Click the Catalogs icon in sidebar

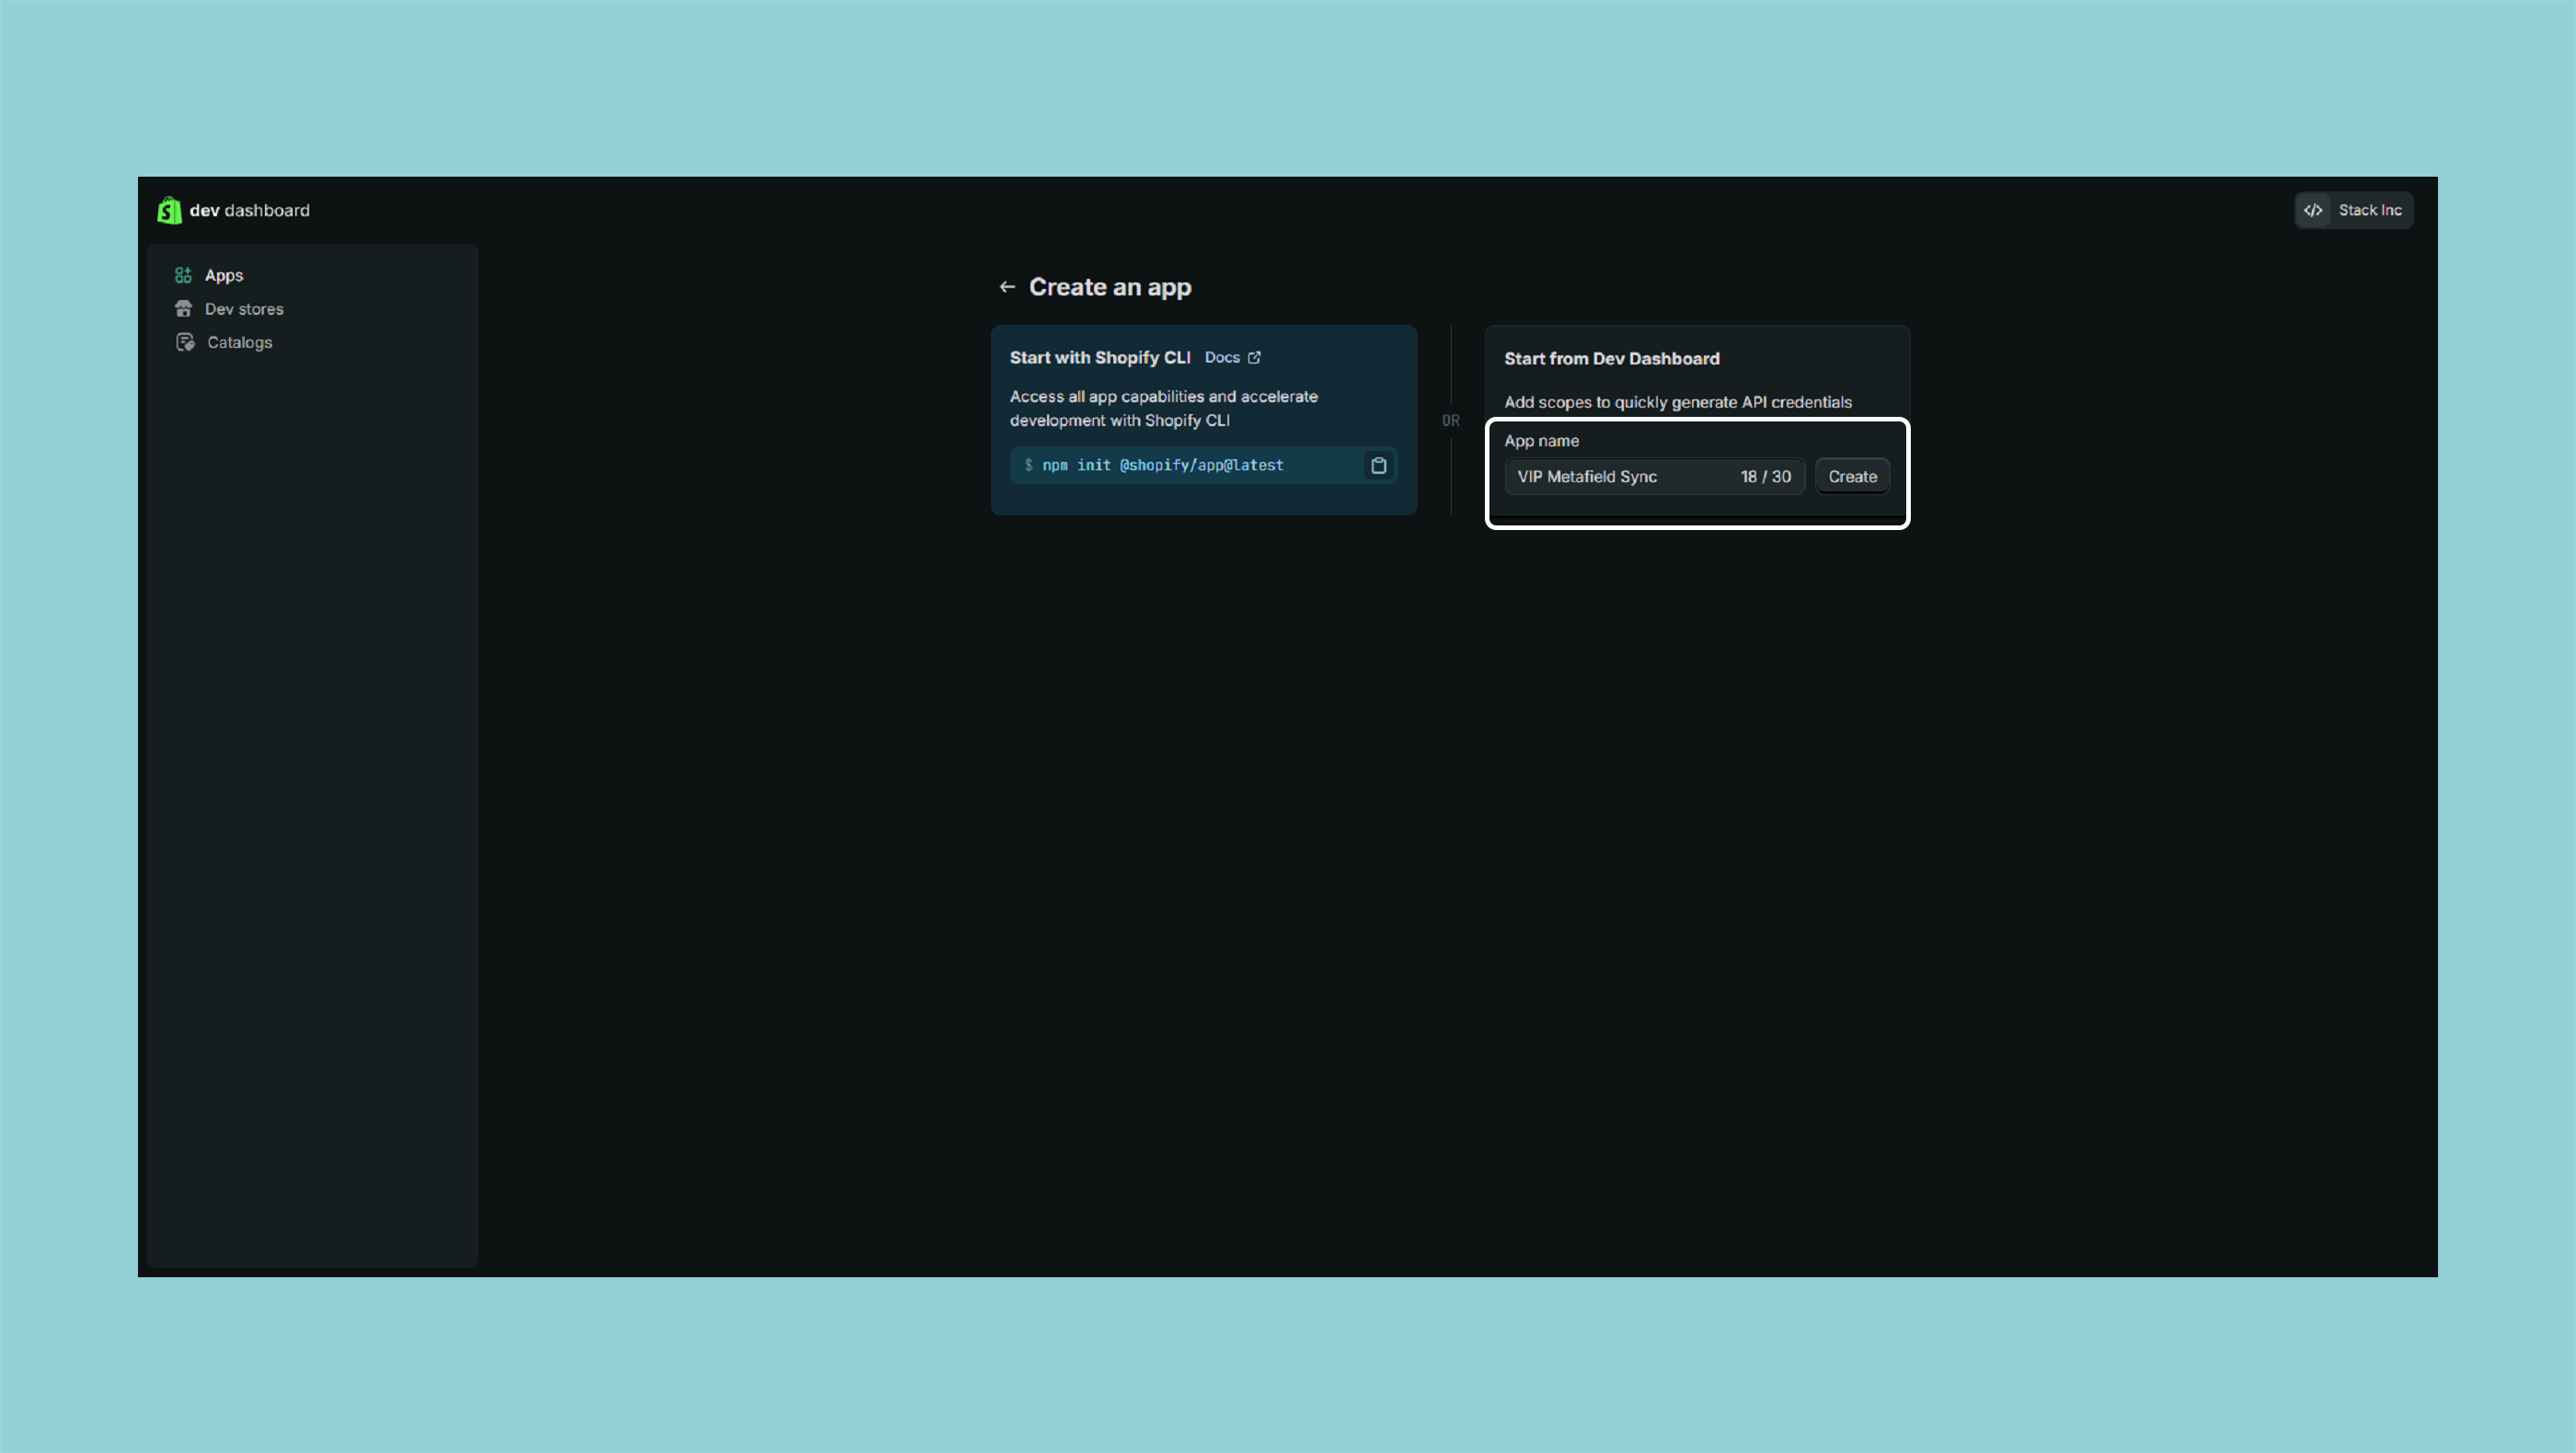coord(185,342)
